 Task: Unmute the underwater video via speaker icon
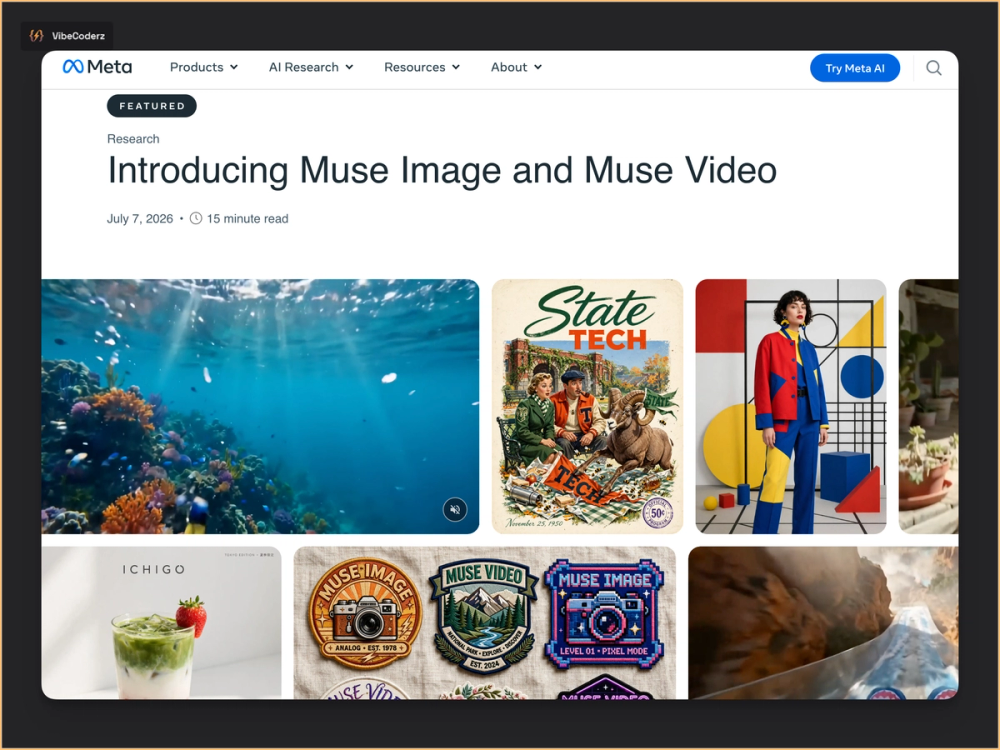pos(455,510)
